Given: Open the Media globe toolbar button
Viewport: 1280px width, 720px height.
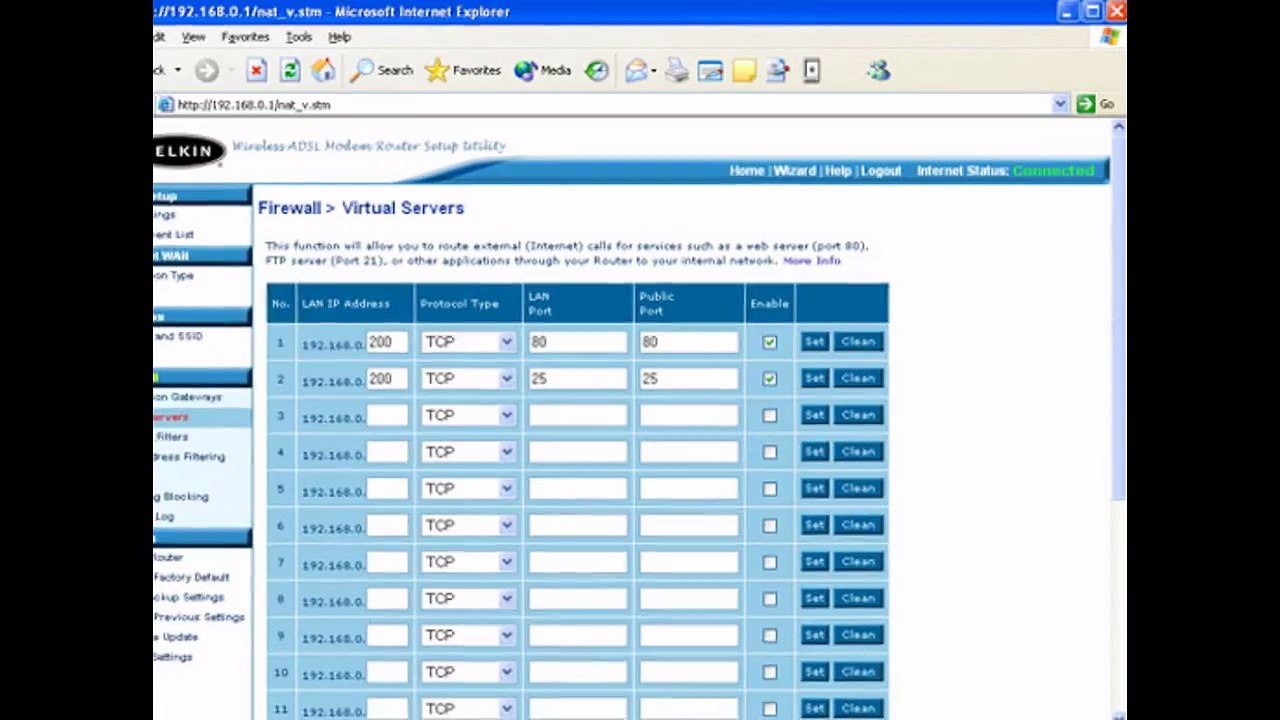Looking at the screenshot, I should [x=542, y=70].
